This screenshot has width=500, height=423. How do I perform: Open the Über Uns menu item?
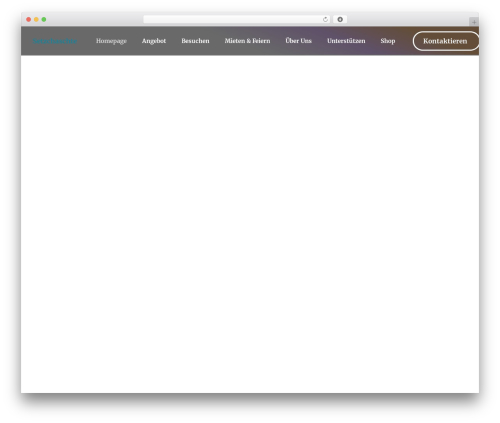[299, 41]
